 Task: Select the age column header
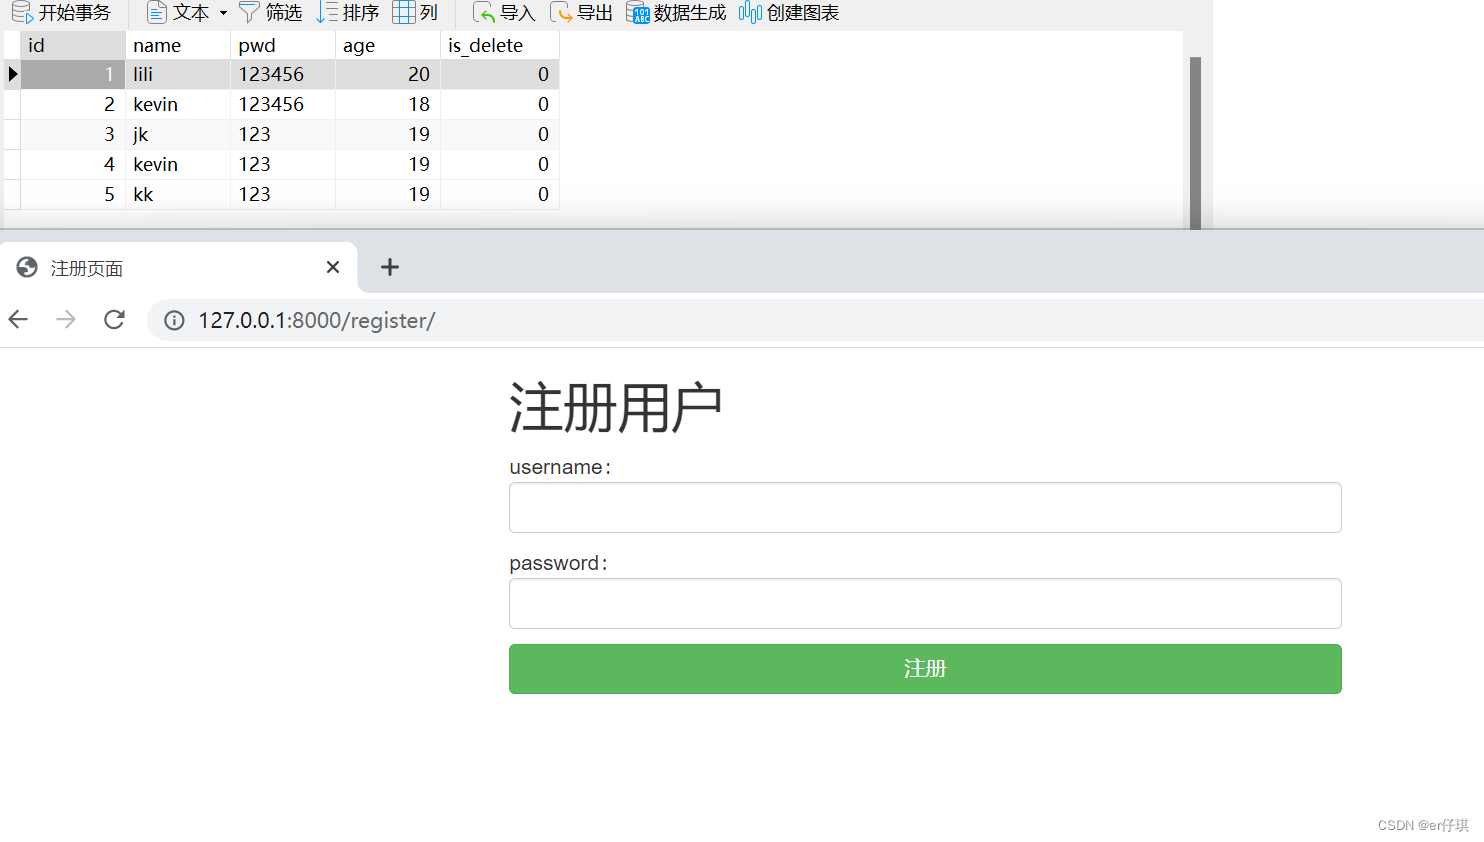(x=388, y=45)
